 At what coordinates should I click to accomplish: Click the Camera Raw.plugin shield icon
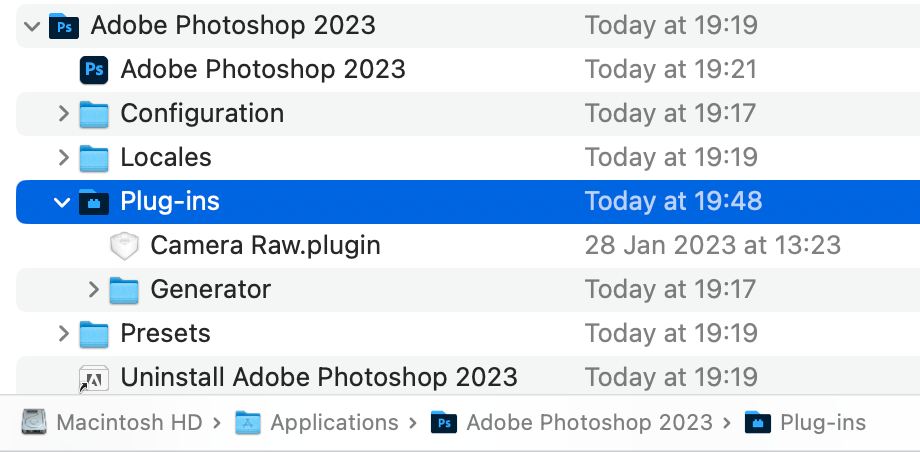(124, 245)
